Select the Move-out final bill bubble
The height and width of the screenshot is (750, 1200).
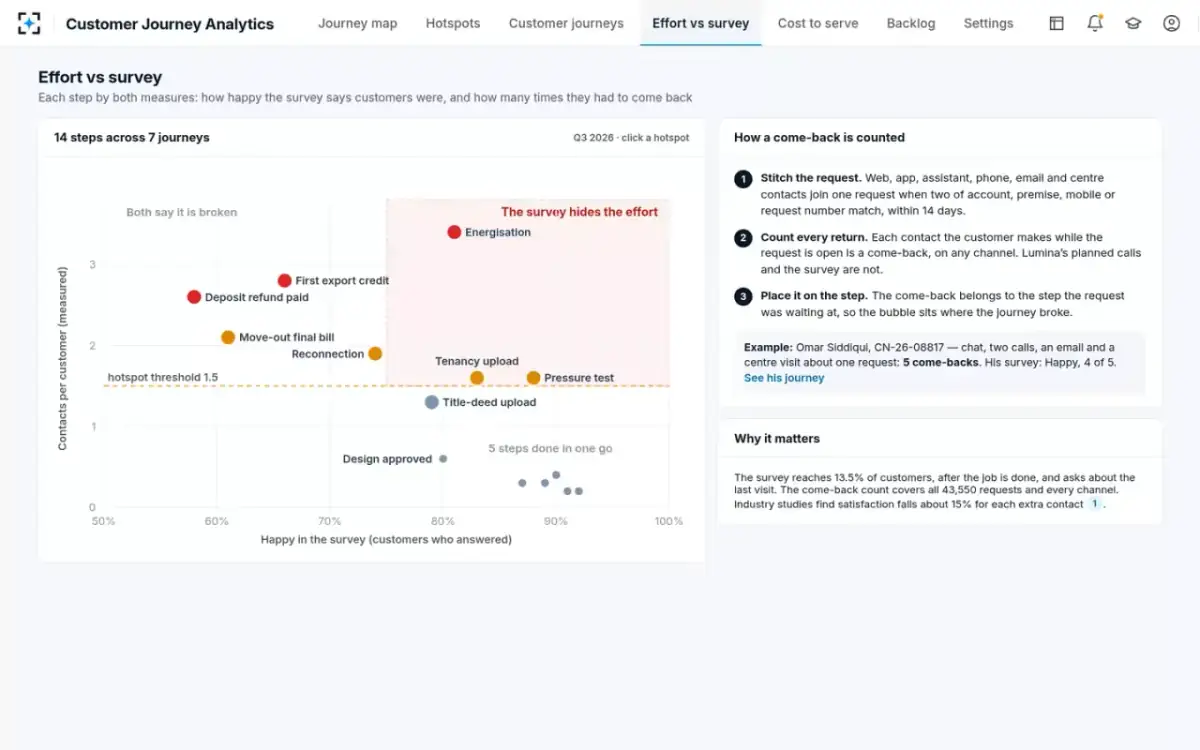click(x=228, y=338)
